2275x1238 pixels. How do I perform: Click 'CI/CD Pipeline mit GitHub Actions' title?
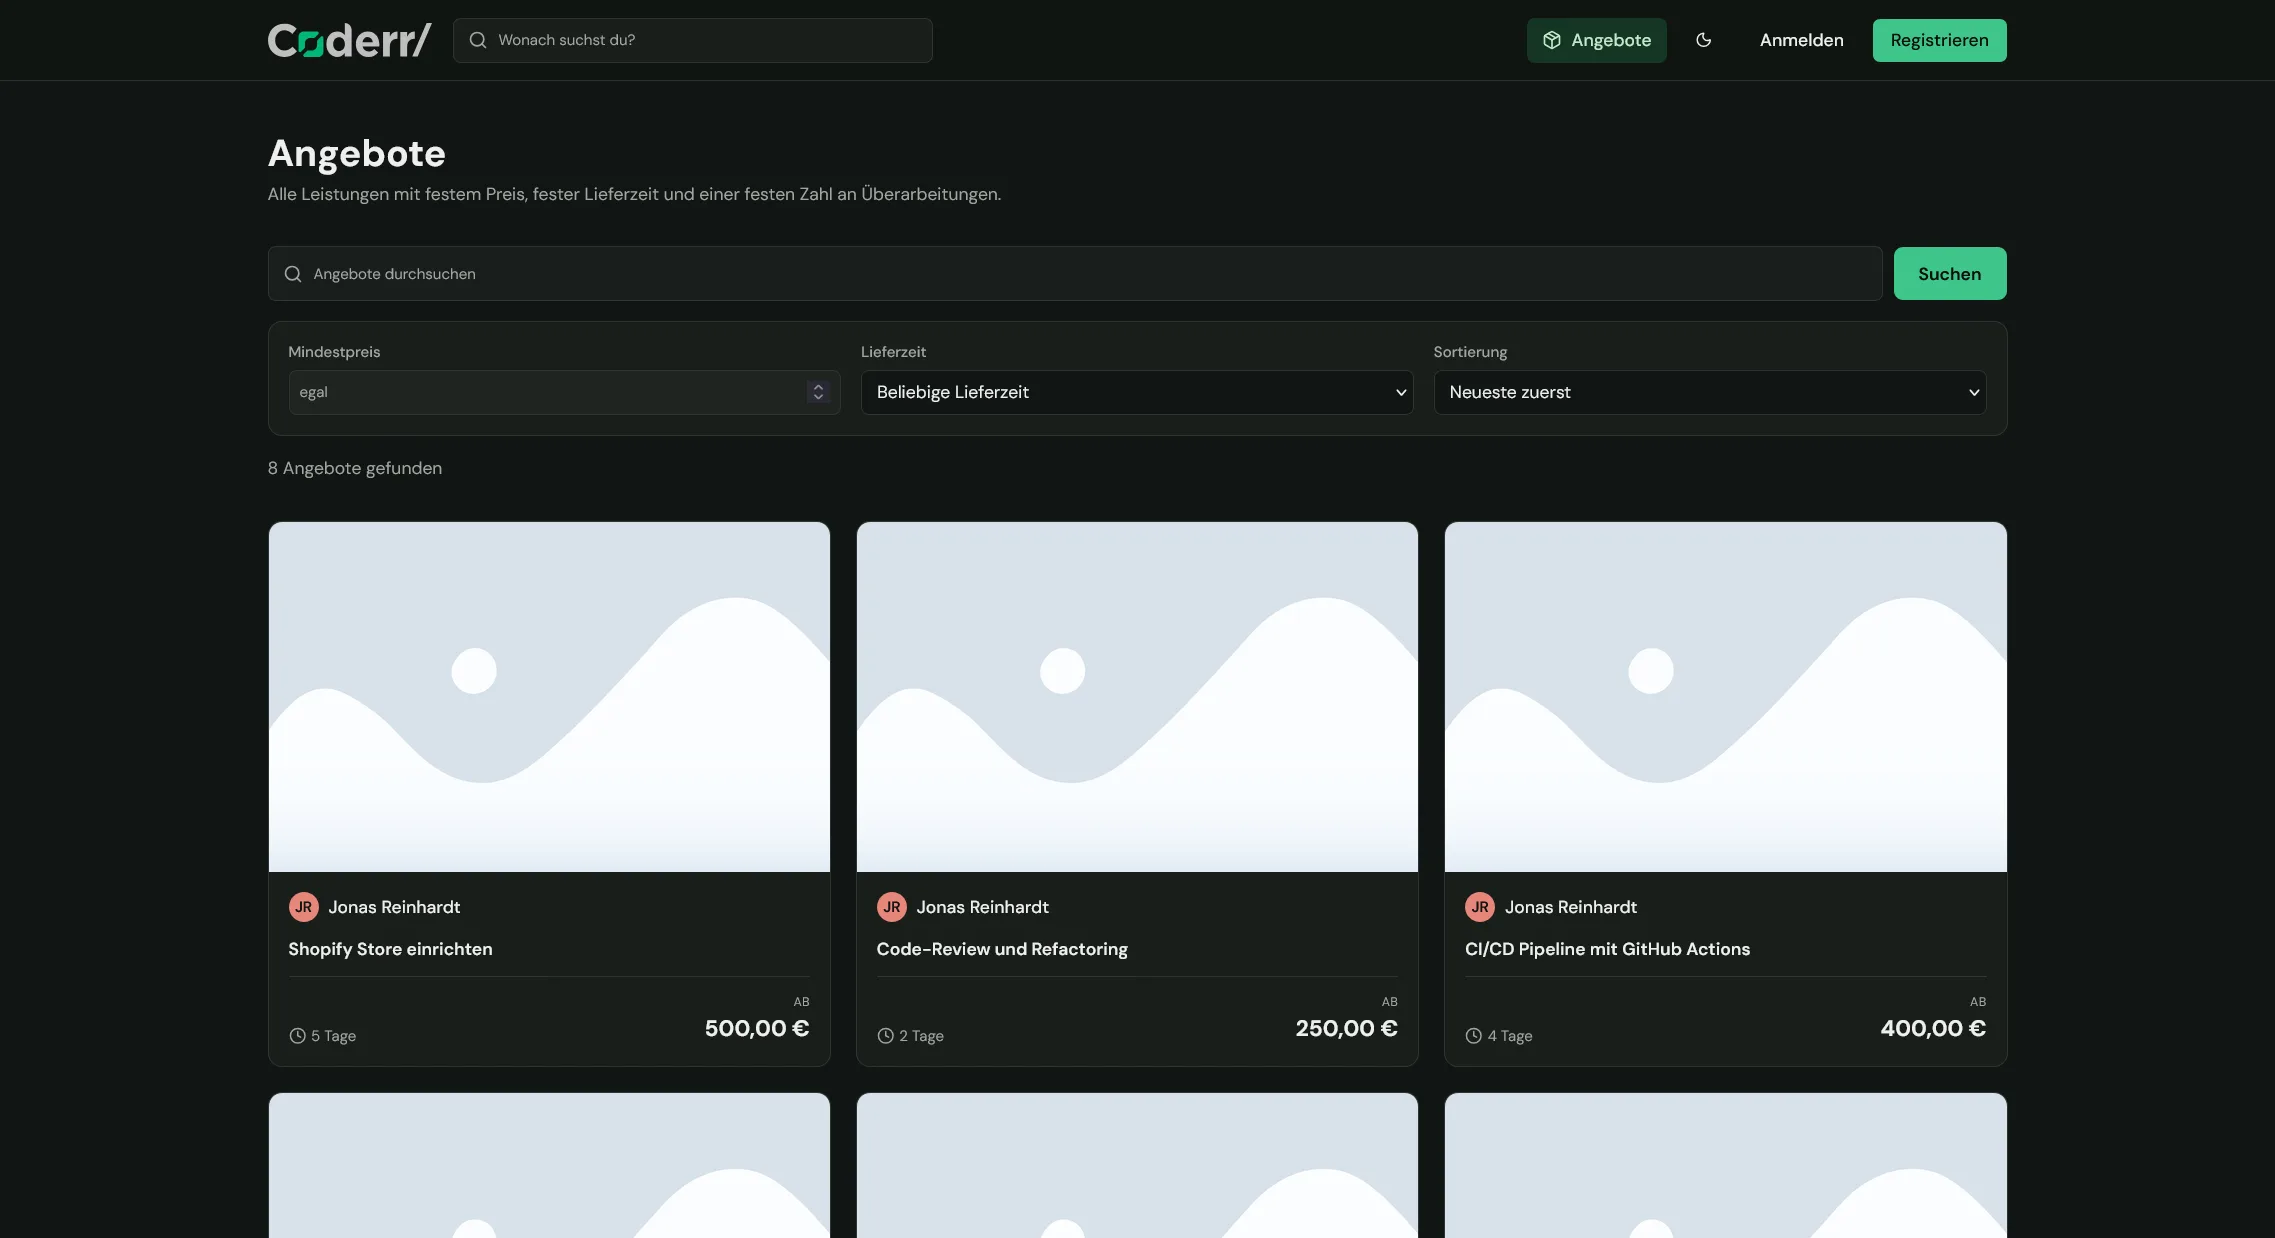tap(1607, 949)
